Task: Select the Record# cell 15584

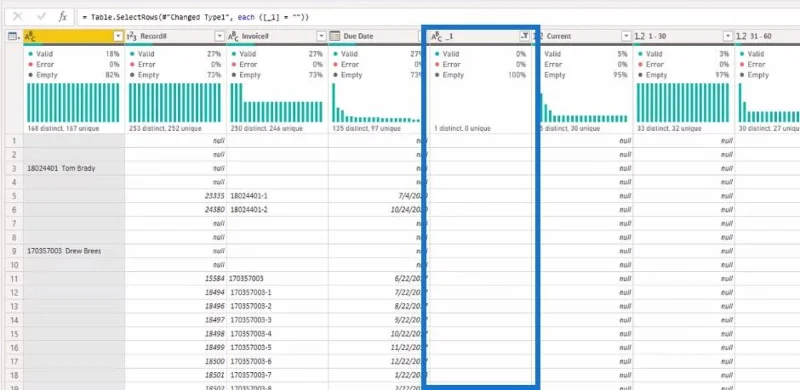Action: (176, 279)
